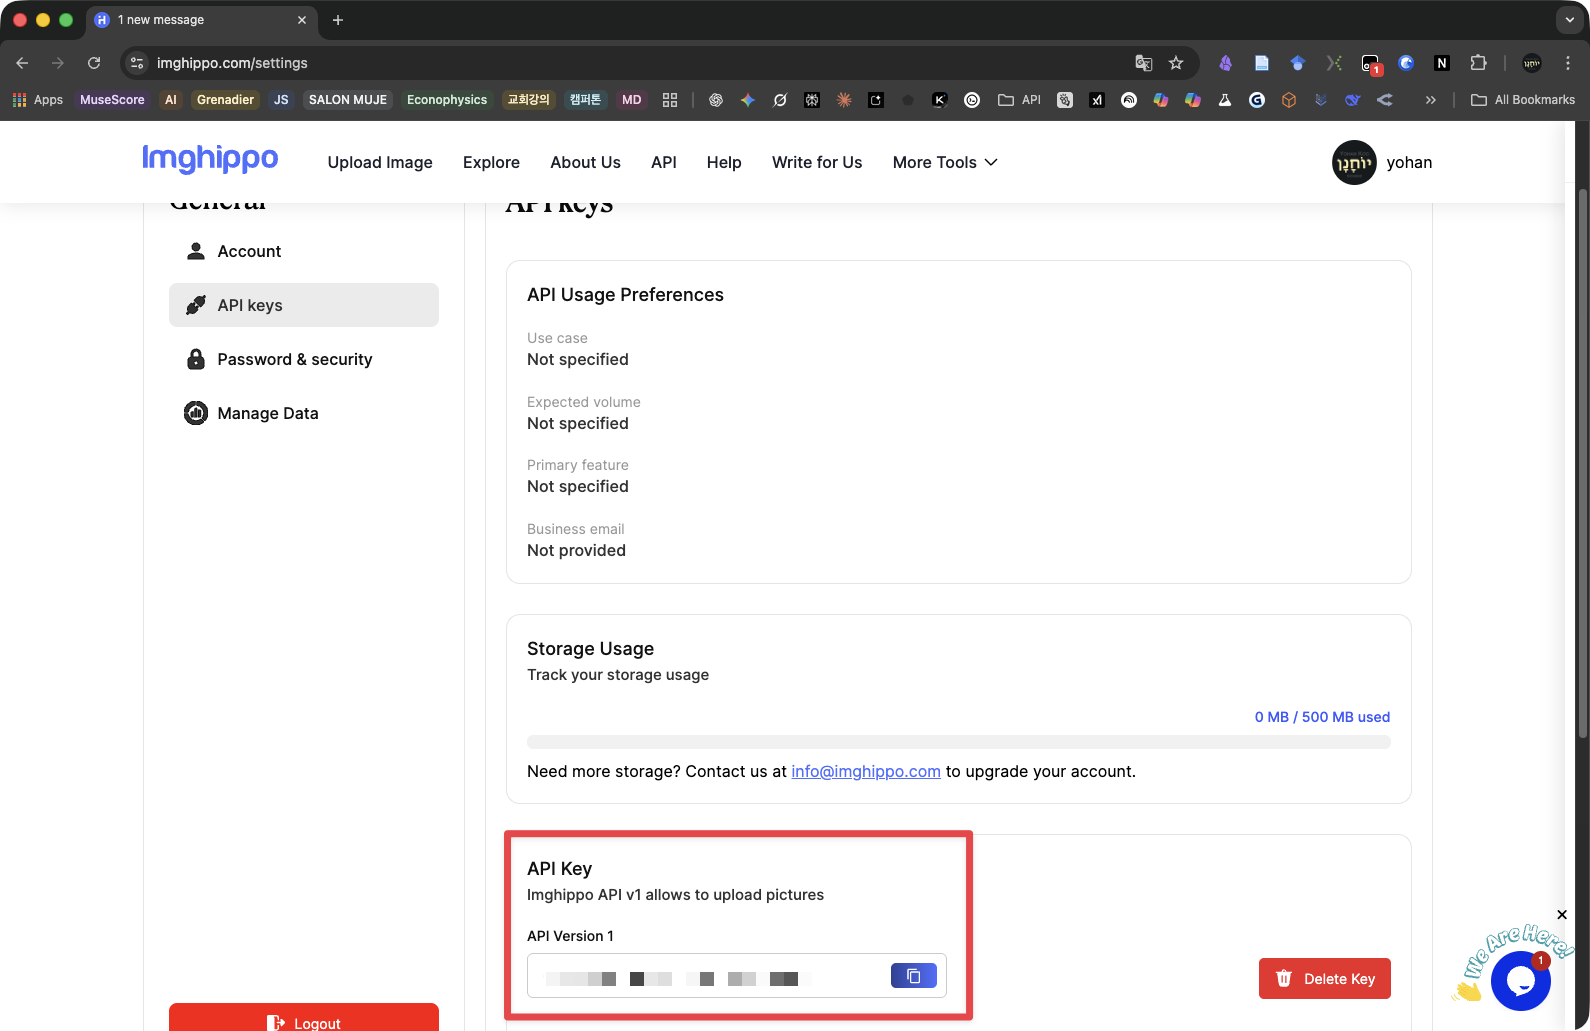This screenshot has height=1031, width=1590.
Task: Open the Extensions puzzle icon
Action: pyautogui.click(x=1478, y=63)
